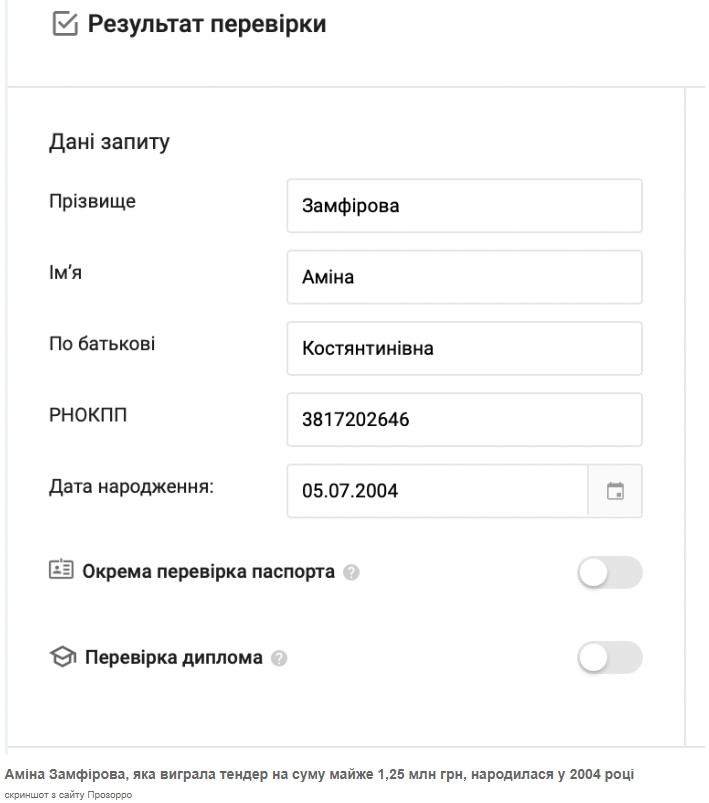The height and width of the screenshot is (803, 709).
Task: Click the Результат перевірки heading
Action: (x=206, y=25)
